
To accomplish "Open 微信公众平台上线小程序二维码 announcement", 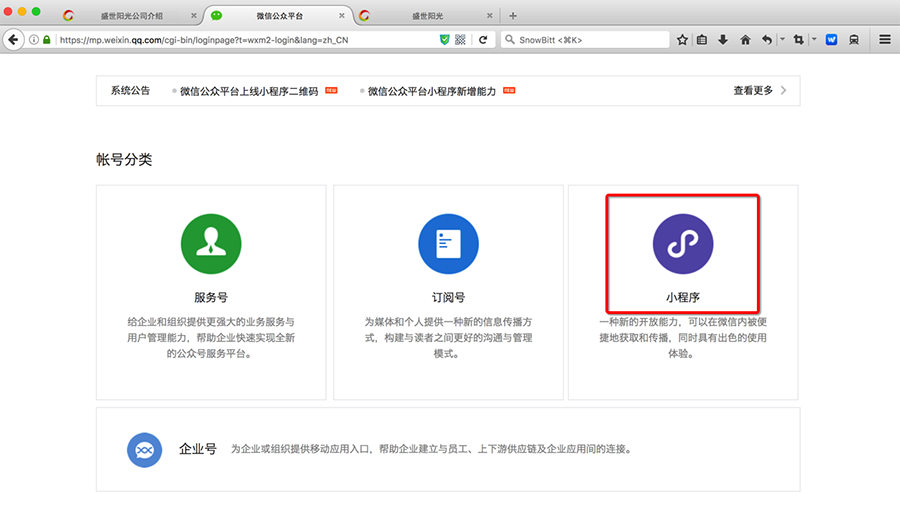I will pos(249,91).
